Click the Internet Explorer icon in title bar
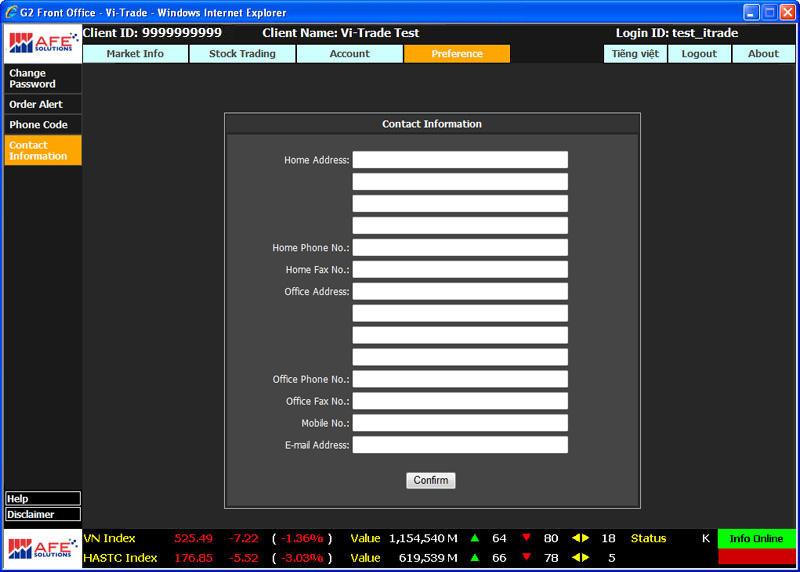Viewport: 800px width, 572px height. point(11,12)
